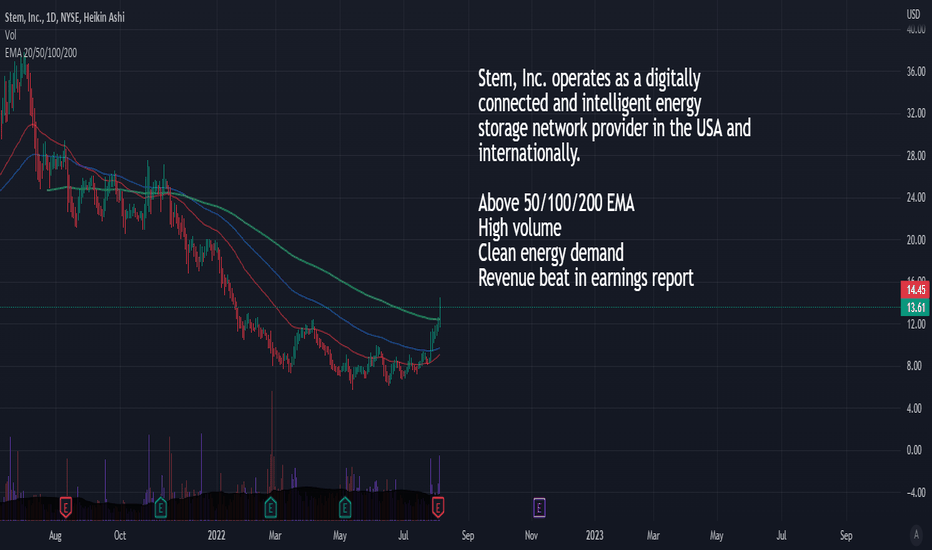Click the 24.00 price axis label

pos(916,197)
